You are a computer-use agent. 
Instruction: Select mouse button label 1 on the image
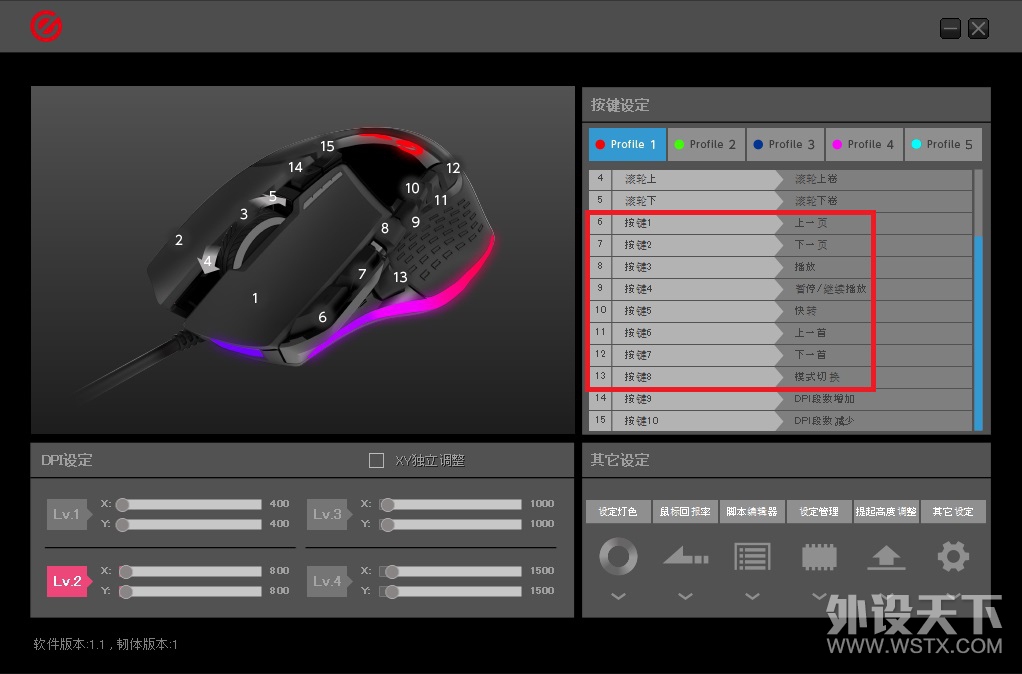(x=255, y=298)
